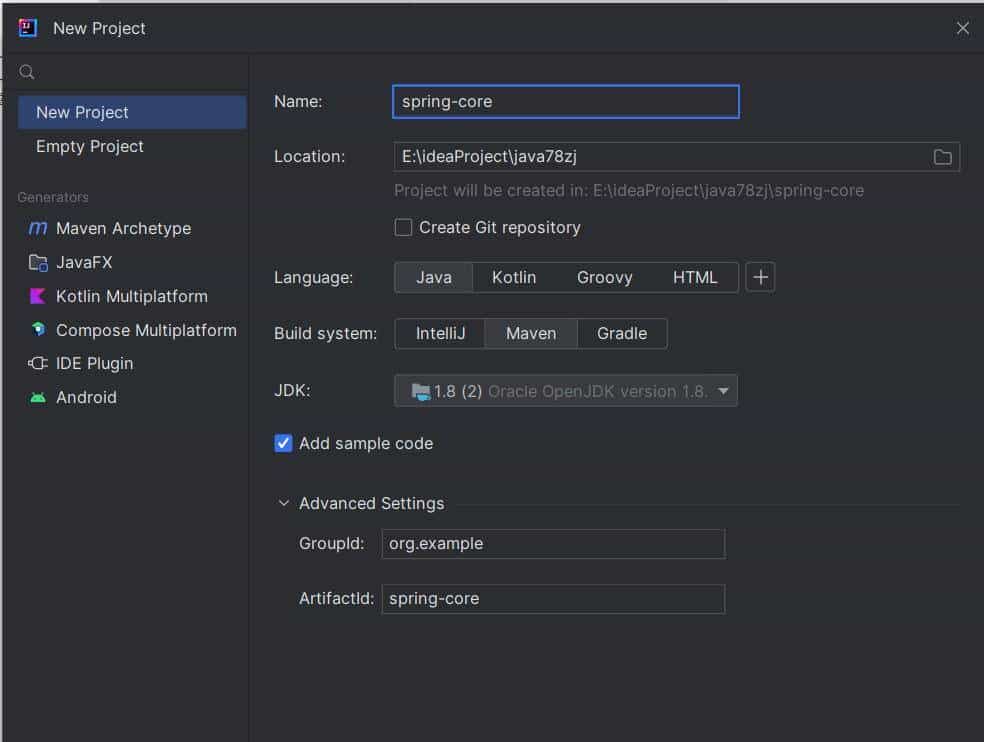
Task: Click the search magnifier icon
Action: (27, 72)
